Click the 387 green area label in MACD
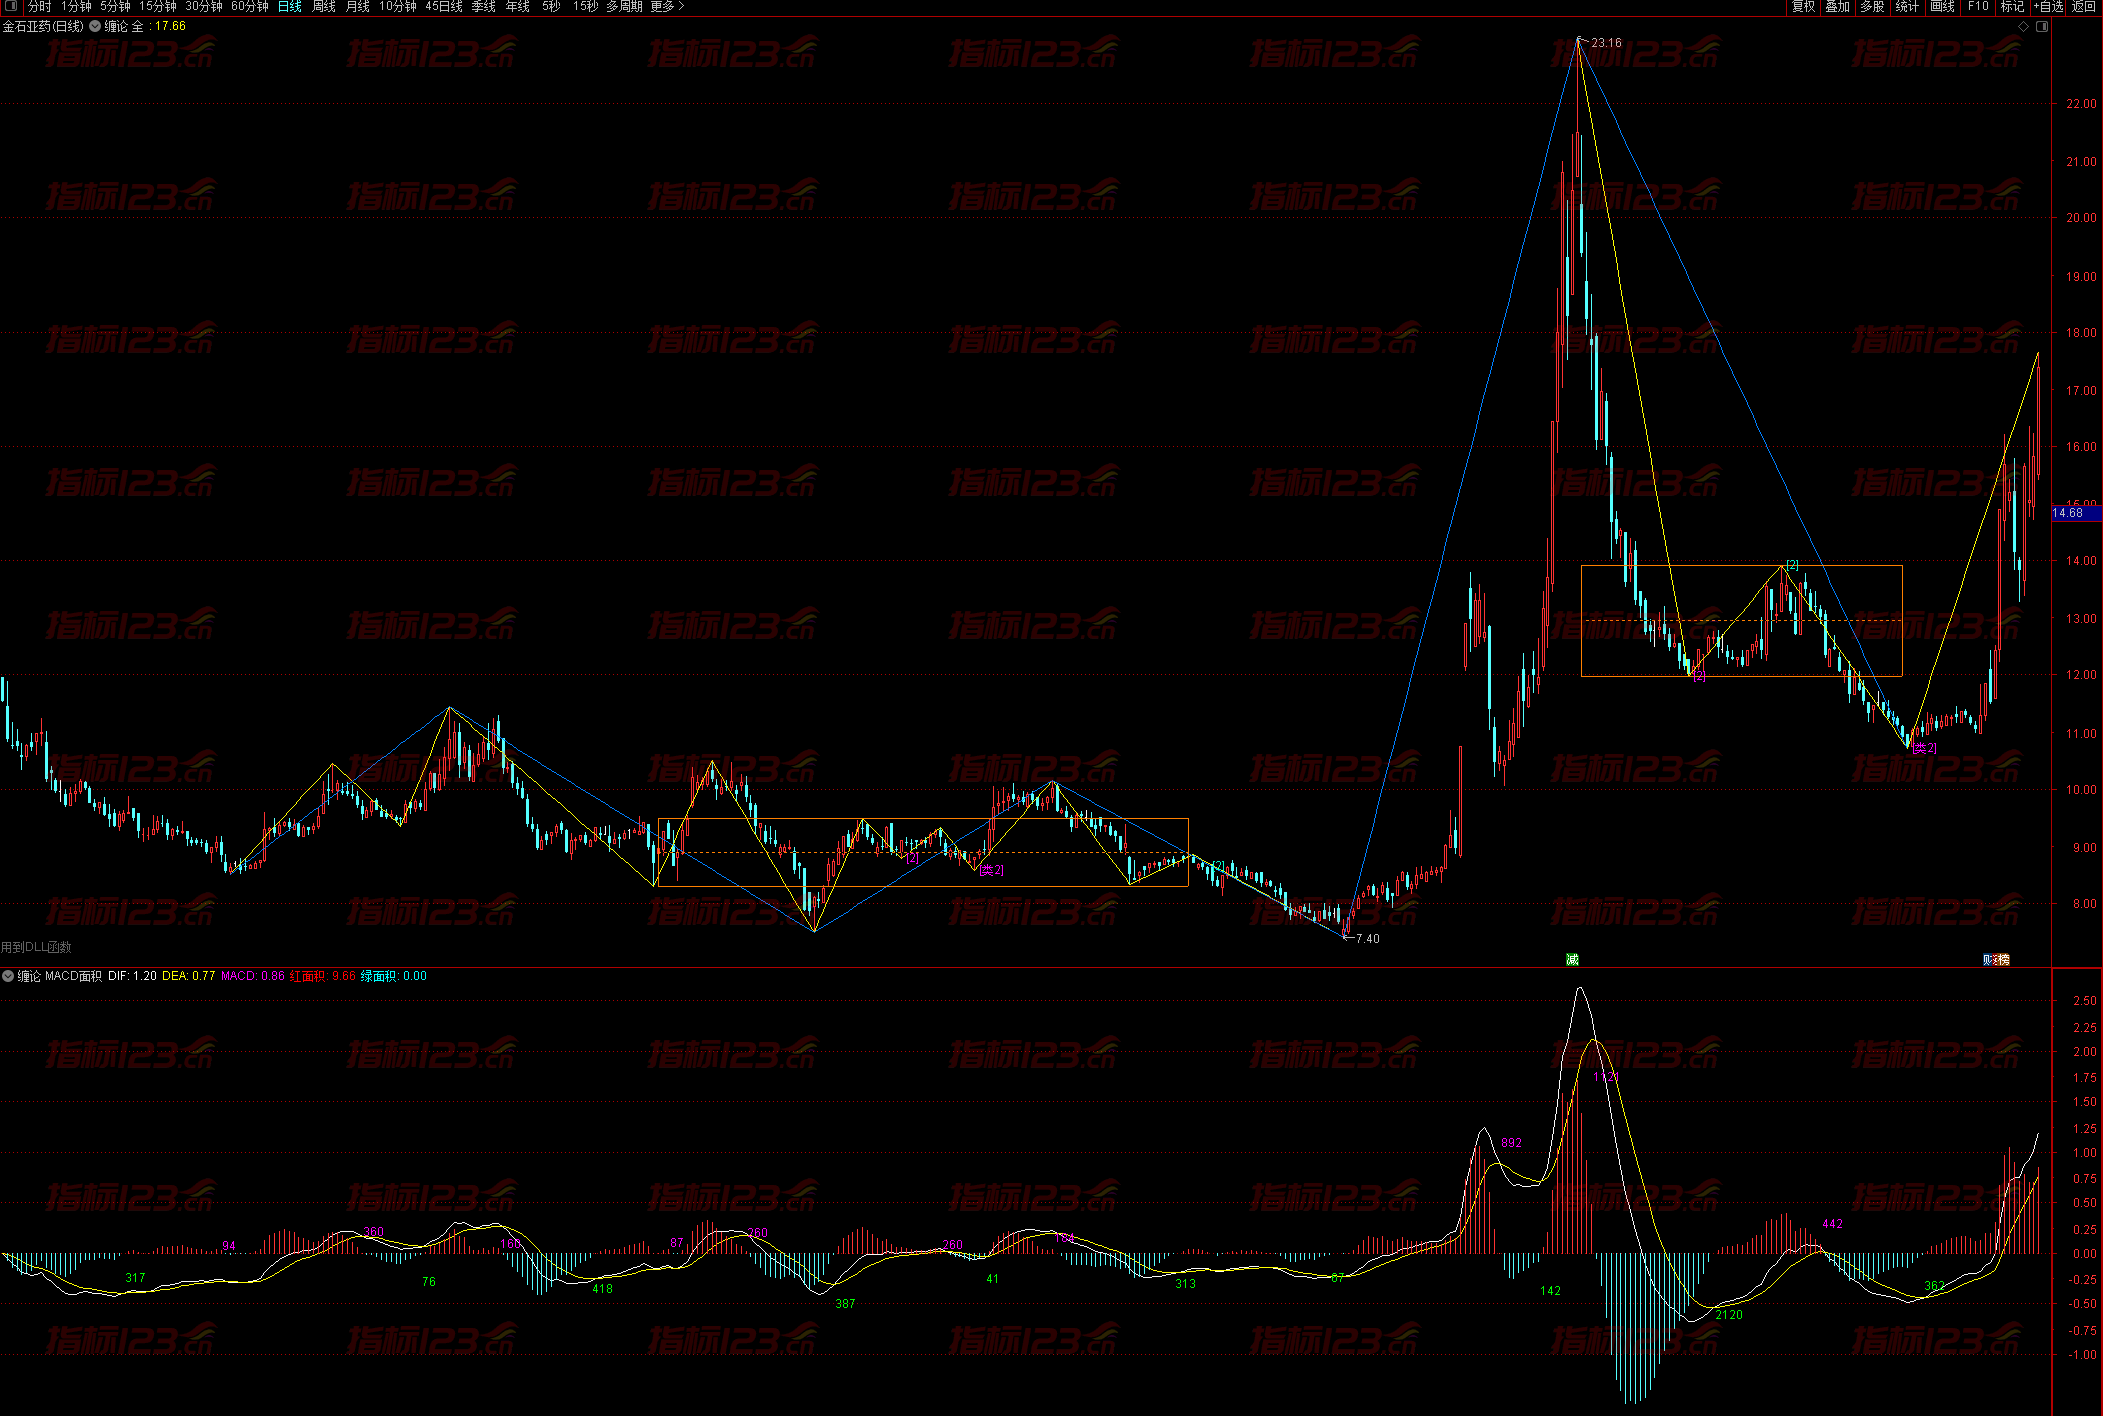This screenshot has height=1416, width=2103. 845,1304
